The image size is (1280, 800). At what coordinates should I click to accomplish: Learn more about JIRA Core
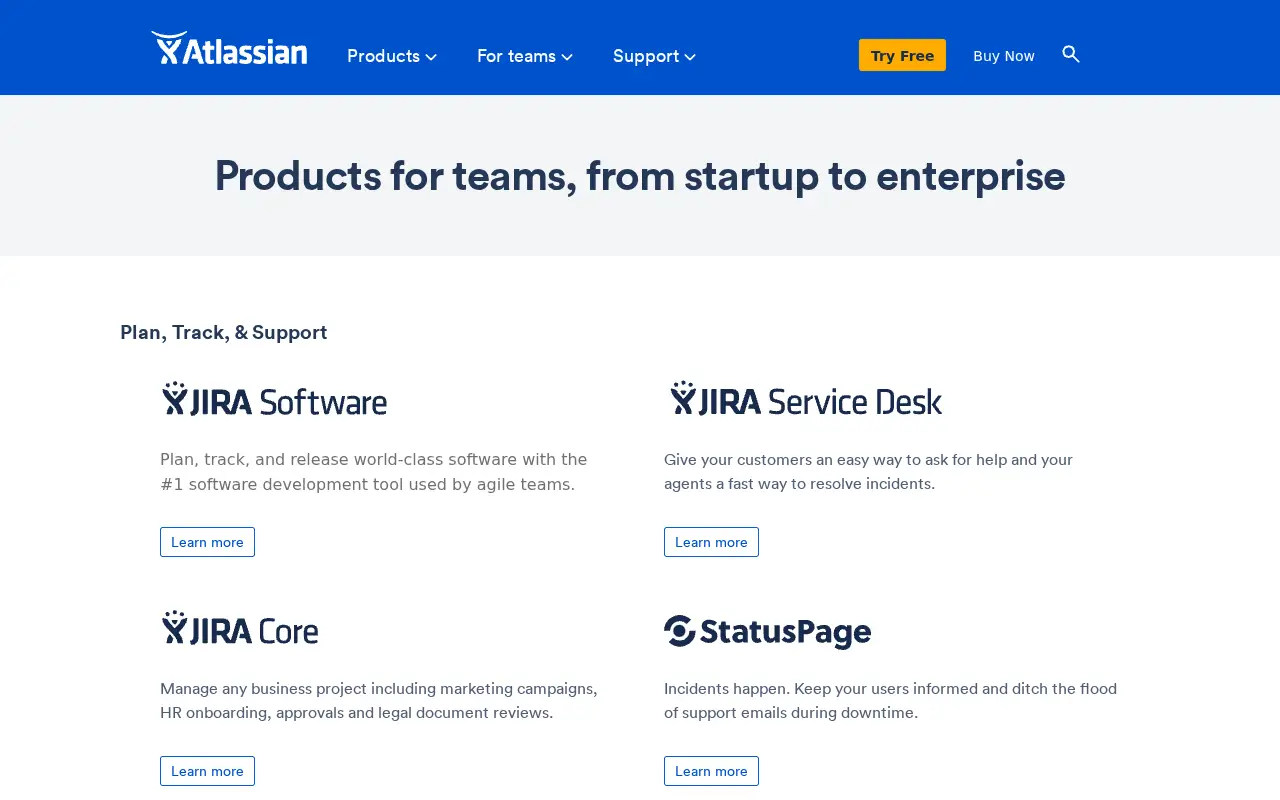207,771
